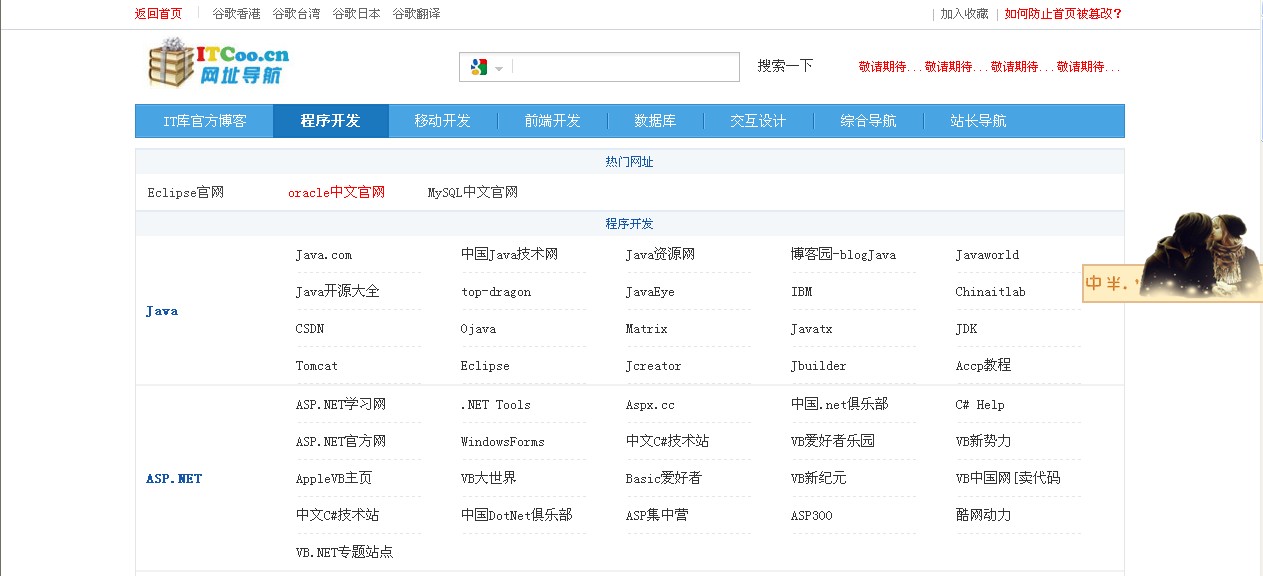Switch to 移动开发 tab

[x=442, y=121]
